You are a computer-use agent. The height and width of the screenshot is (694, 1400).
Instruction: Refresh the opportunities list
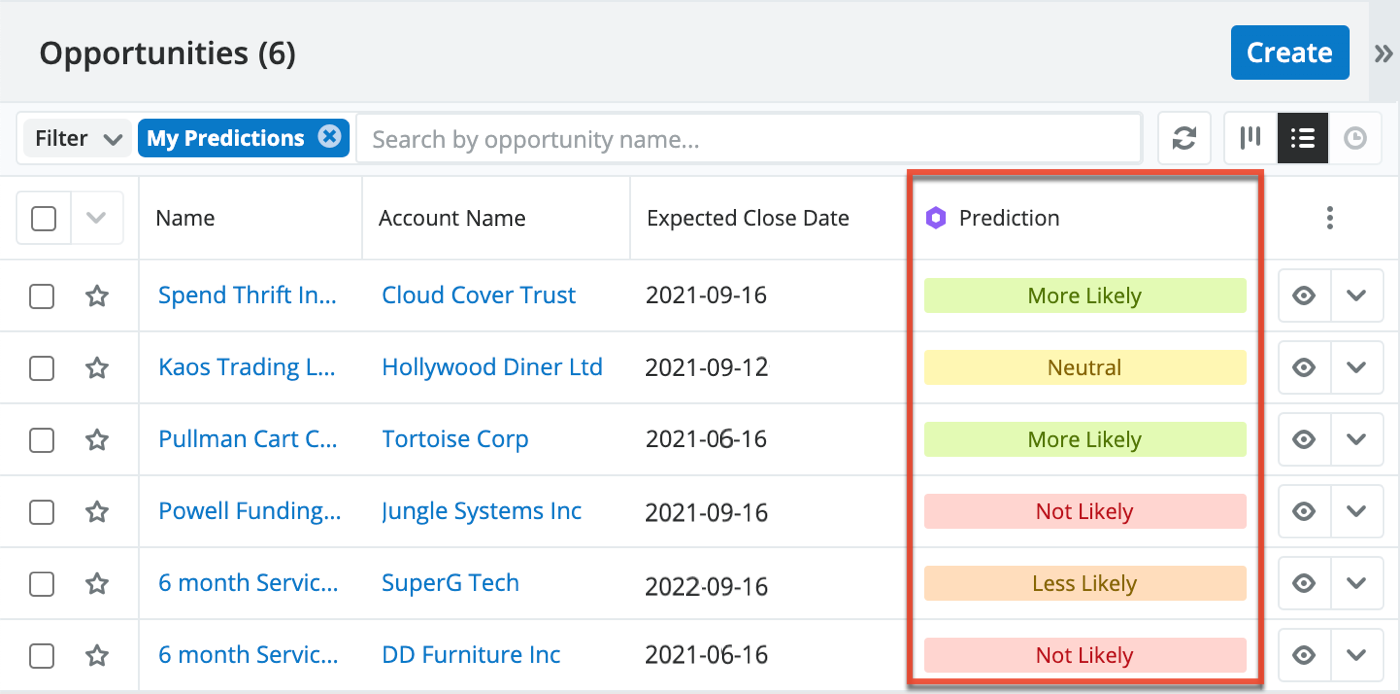(x=1184, y=138)
